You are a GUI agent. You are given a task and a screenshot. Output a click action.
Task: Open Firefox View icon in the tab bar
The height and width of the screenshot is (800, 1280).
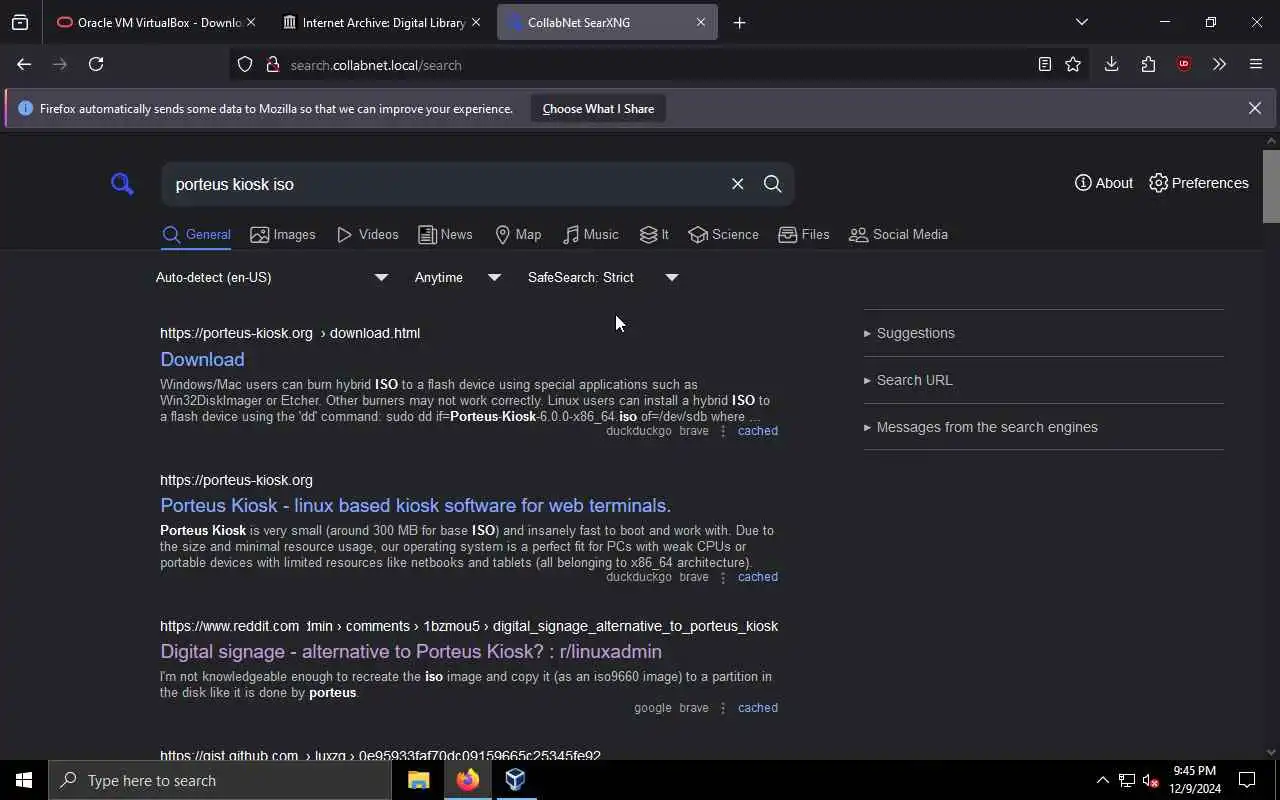point(20,22)
